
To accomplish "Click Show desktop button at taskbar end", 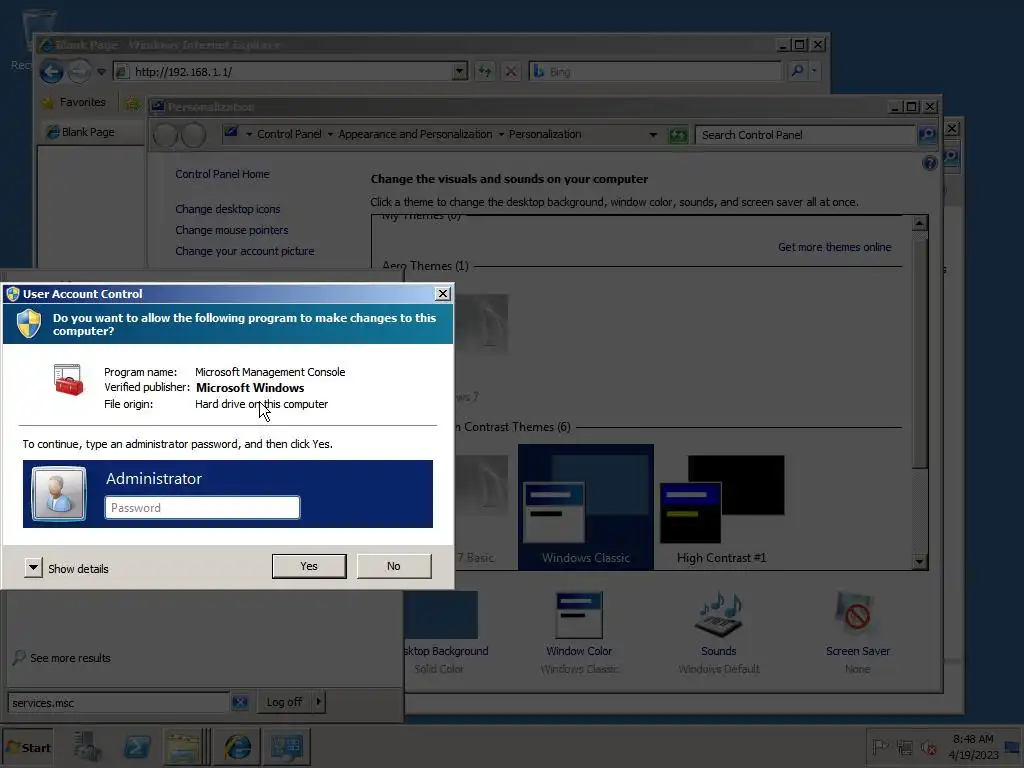I will click(x=1013, y=747).
